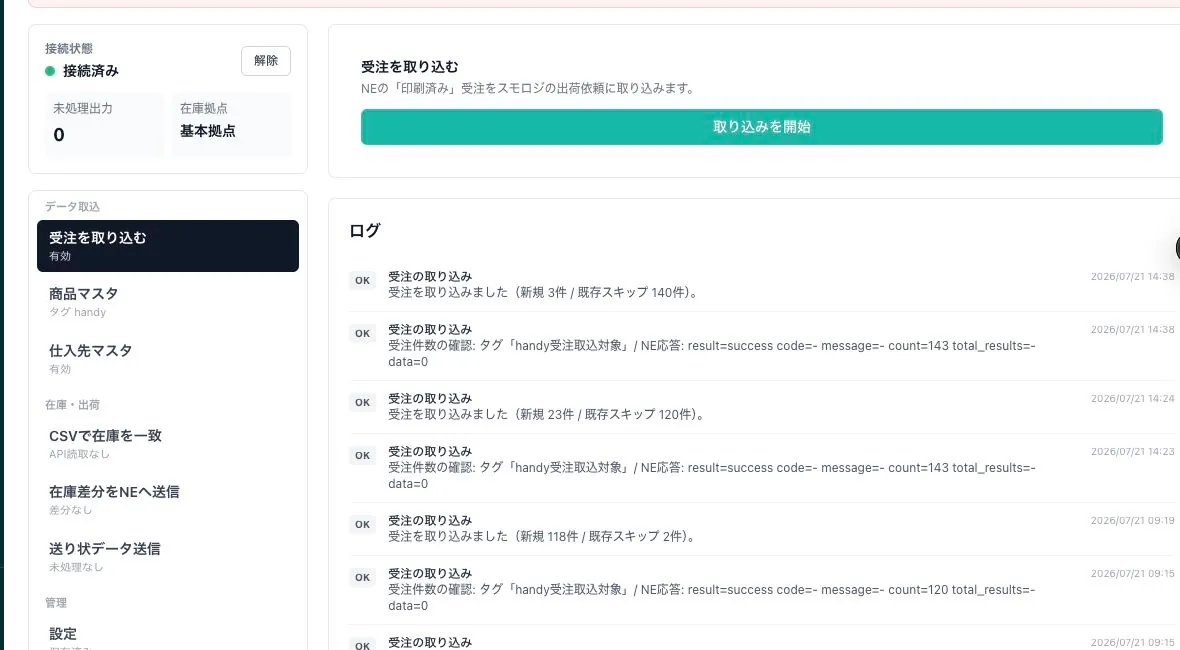Click timestamp 2026/07/21 14:23
The width and height of the screenshot is (1180, 650).
coord(1133,451)
